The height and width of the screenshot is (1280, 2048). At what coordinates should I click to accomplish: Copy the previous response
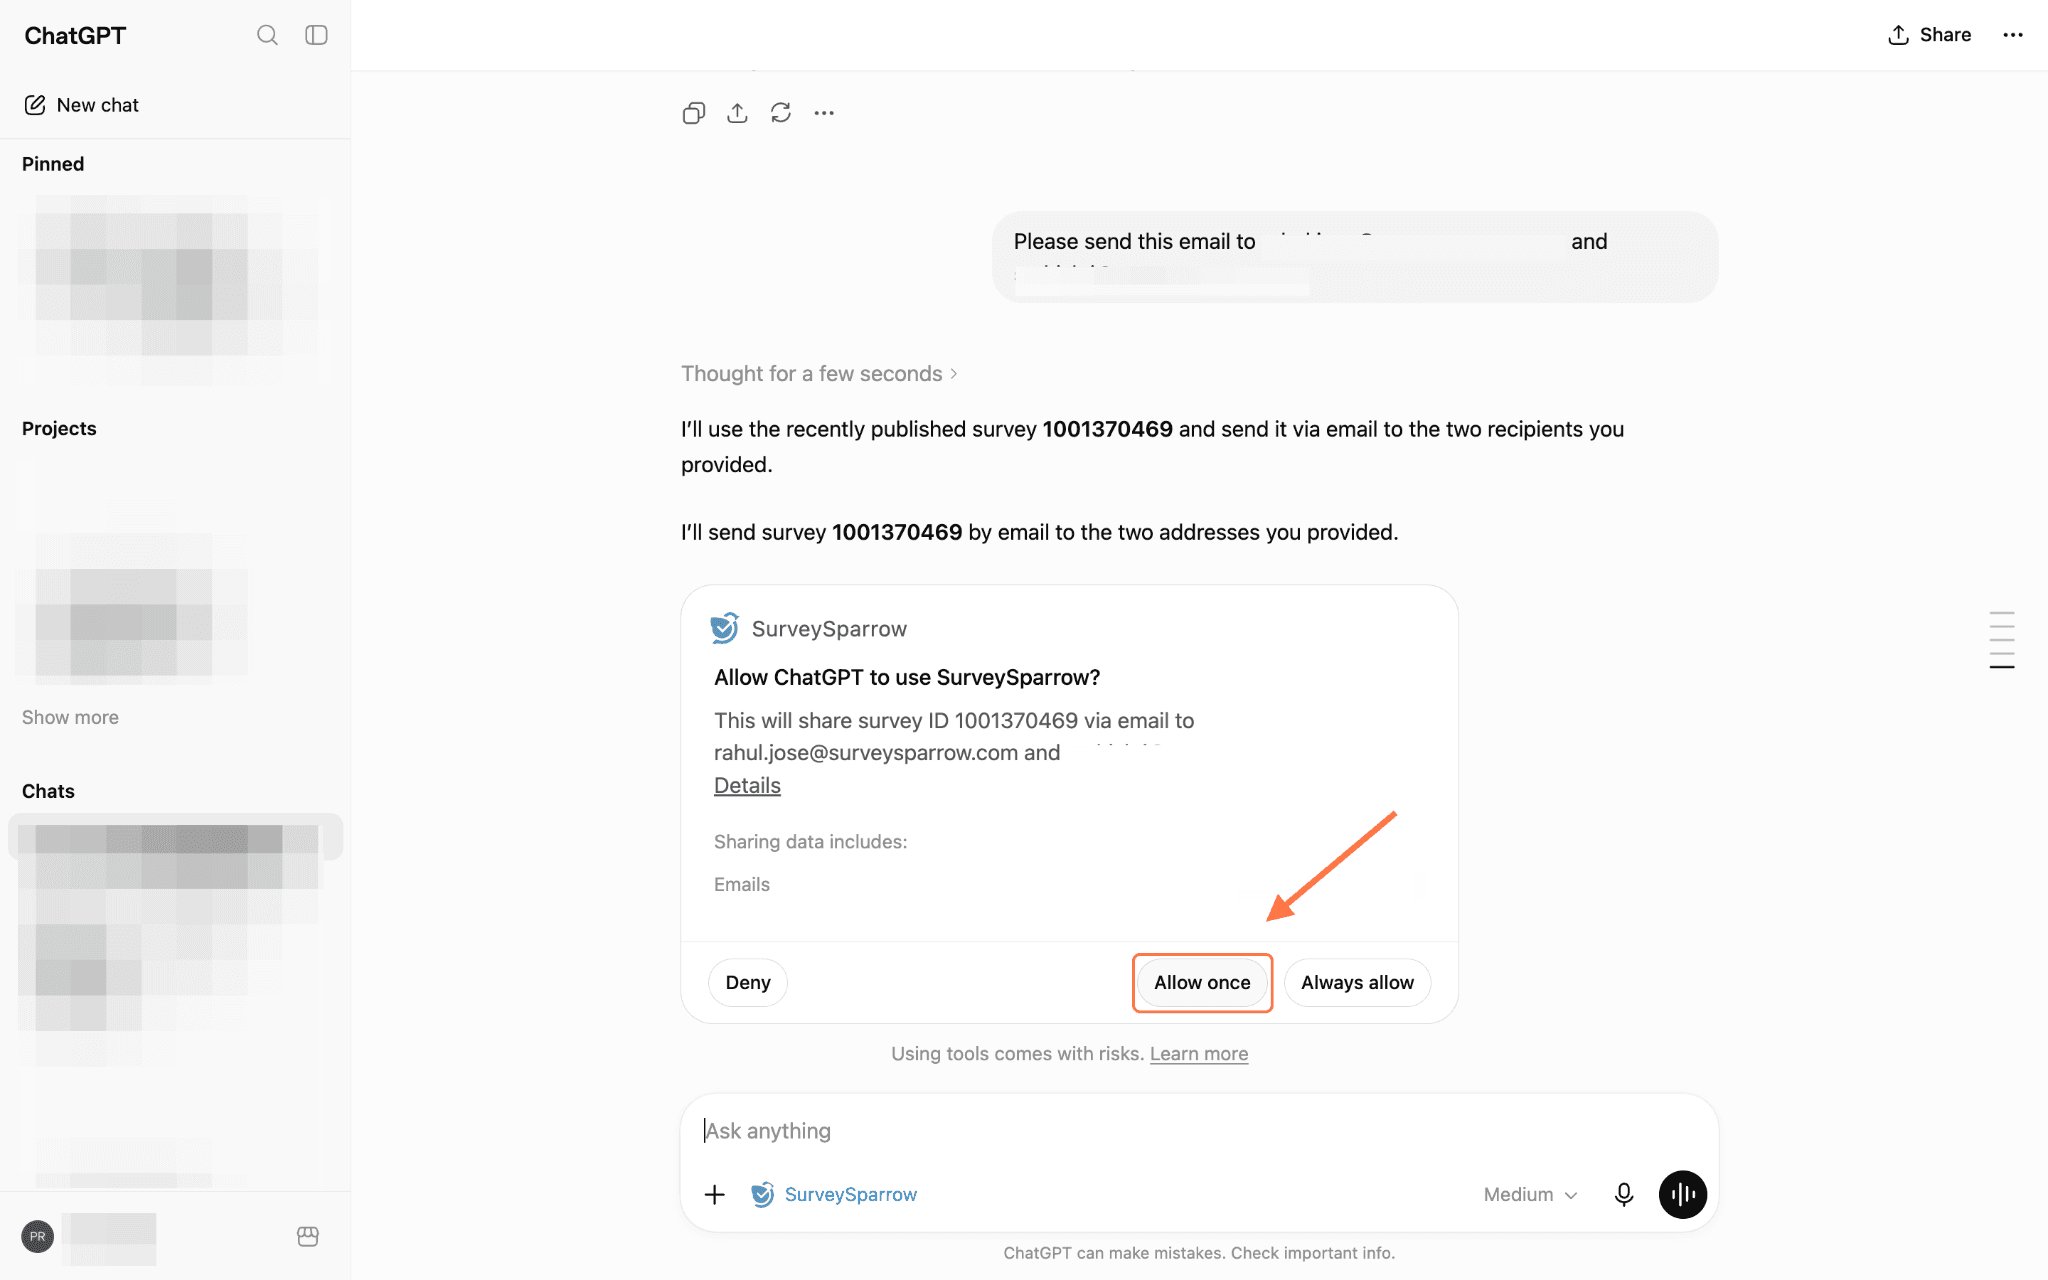(x=694, y=113)
